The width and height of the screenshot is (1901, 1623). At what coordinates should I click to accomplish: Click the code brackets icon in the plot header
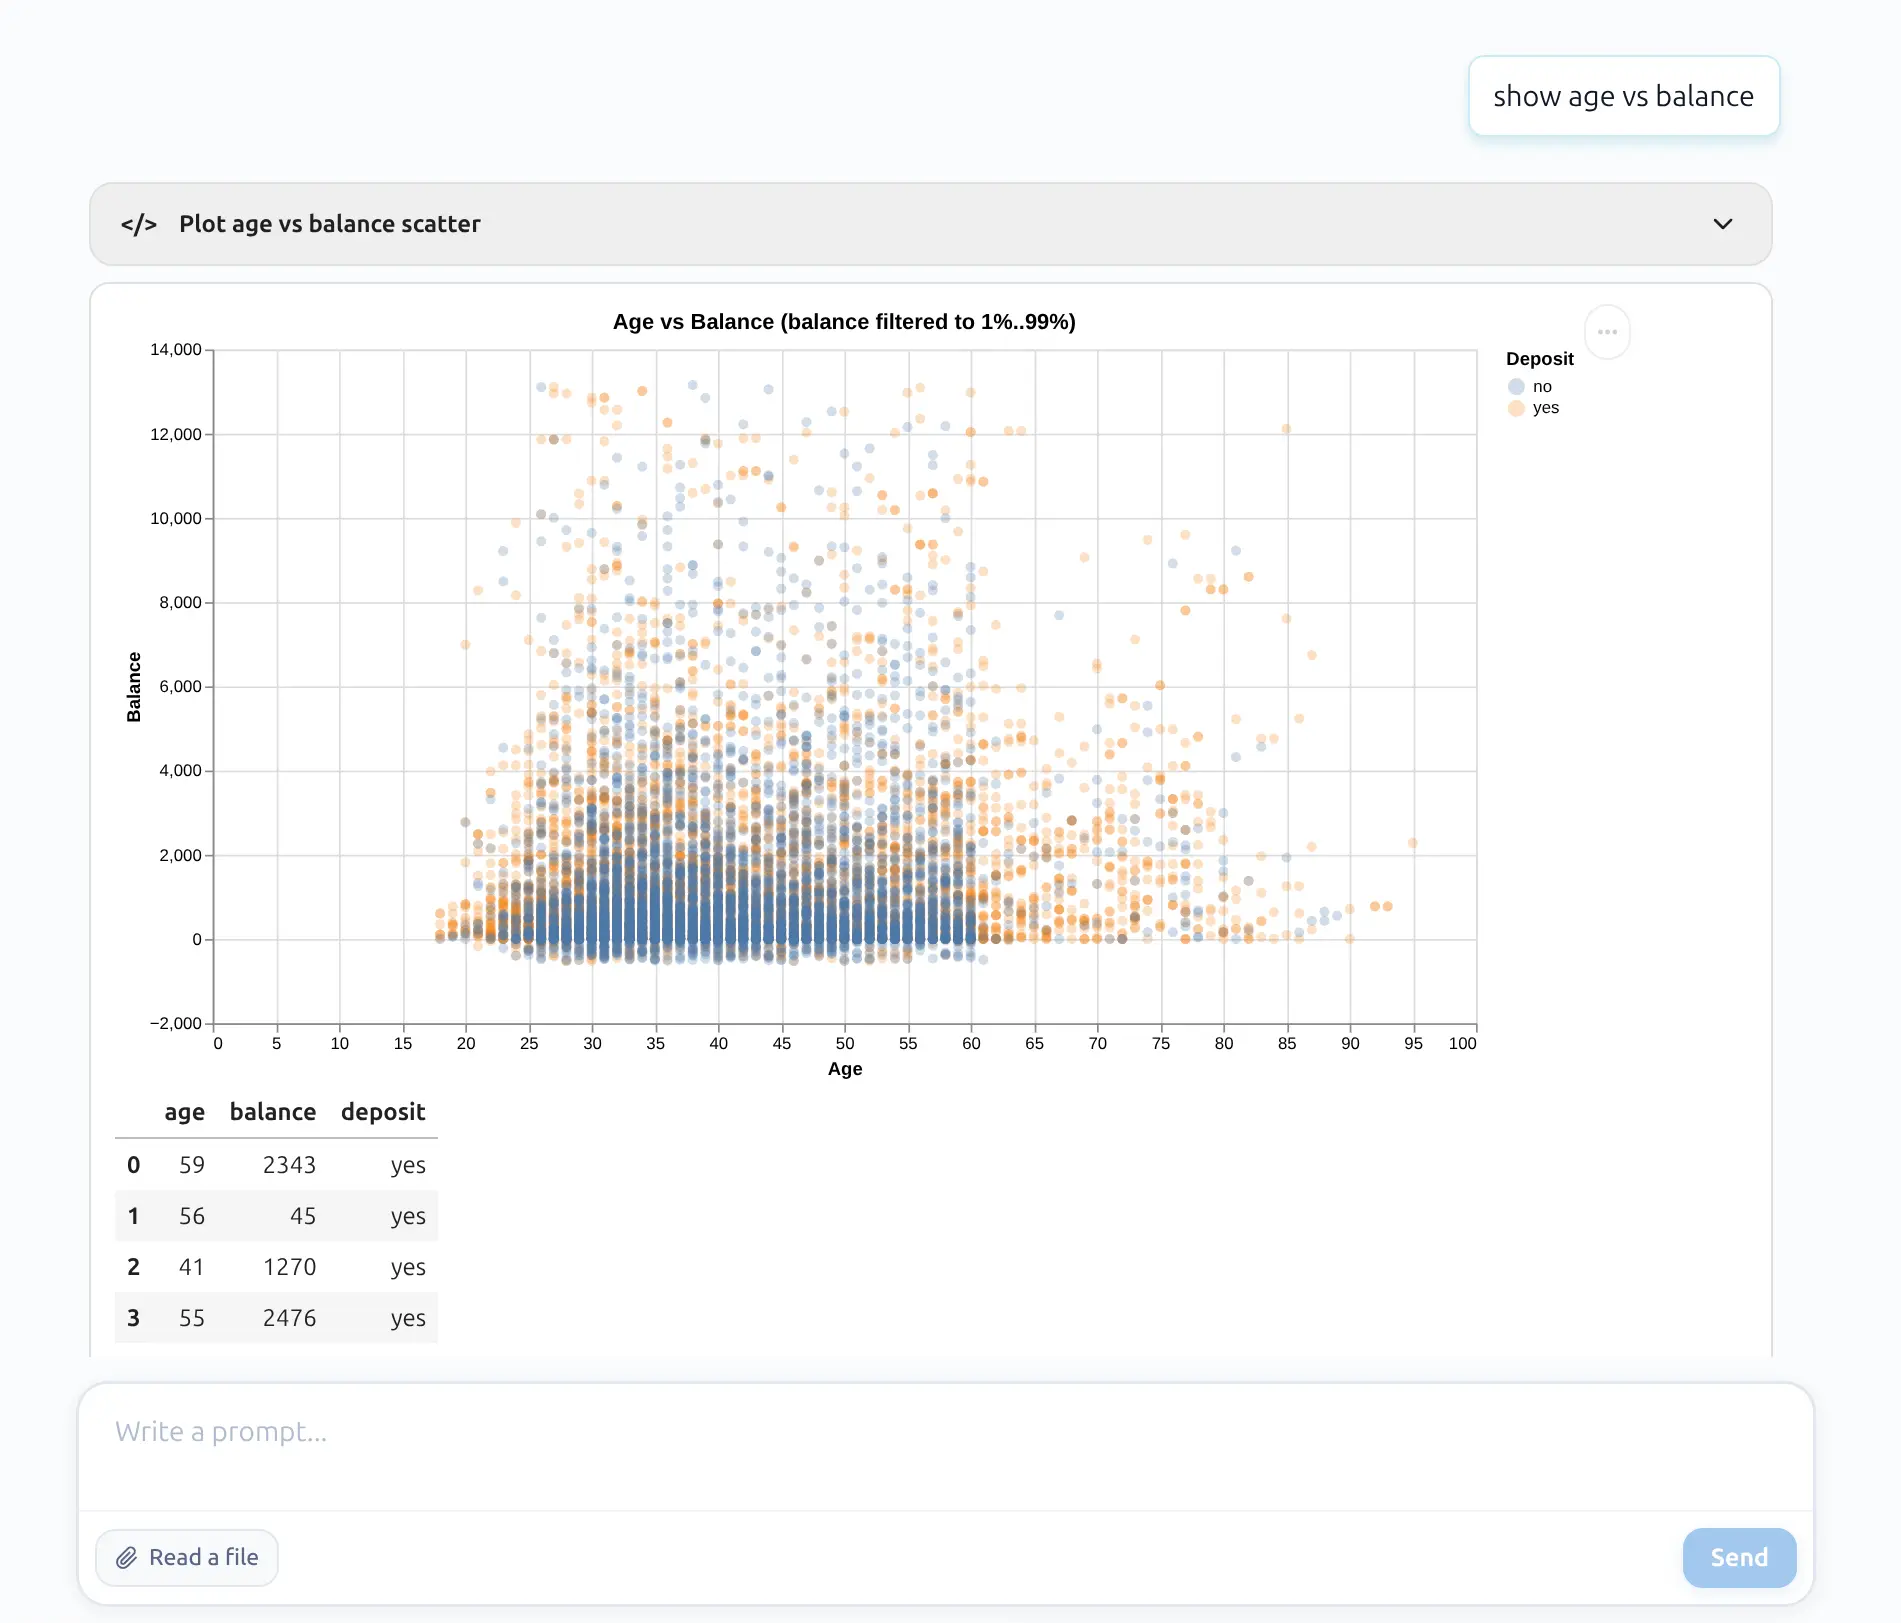pyautogui.click(x=138, y=224)
